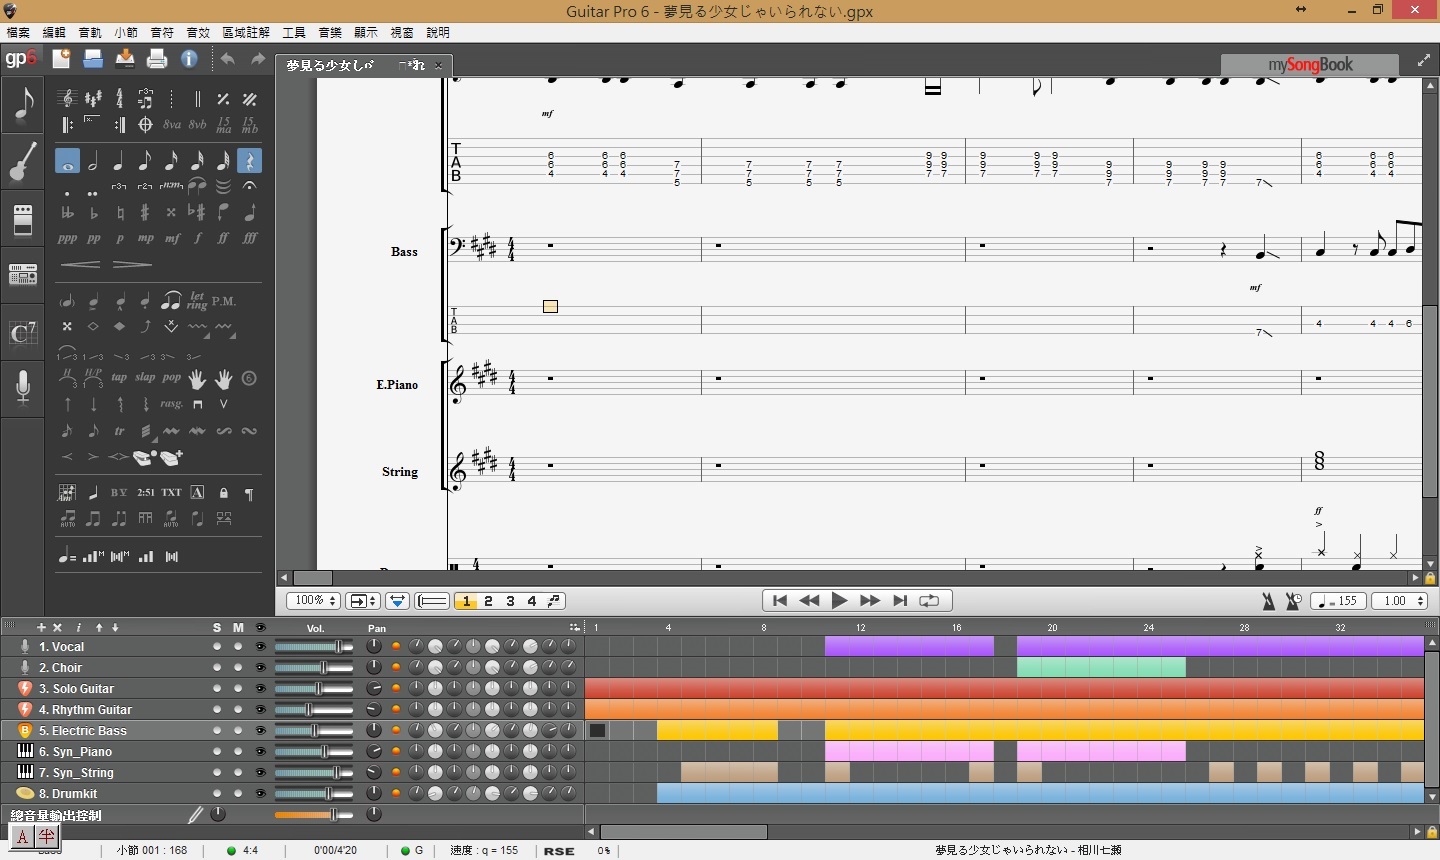
Task: Open the effects pedal panel in the sidebar
Action: pyautogui.click(x=23, y=219)
